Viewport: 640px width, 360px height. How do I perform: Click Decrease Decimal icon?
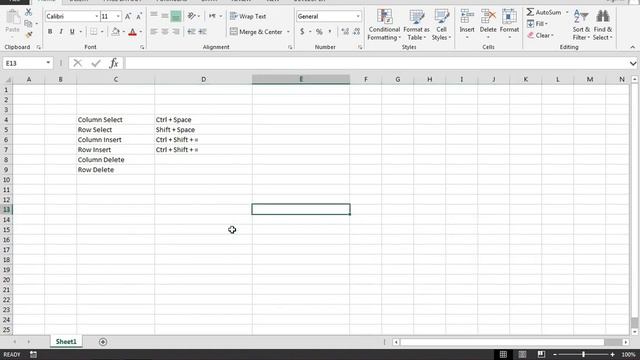[356, 31]
